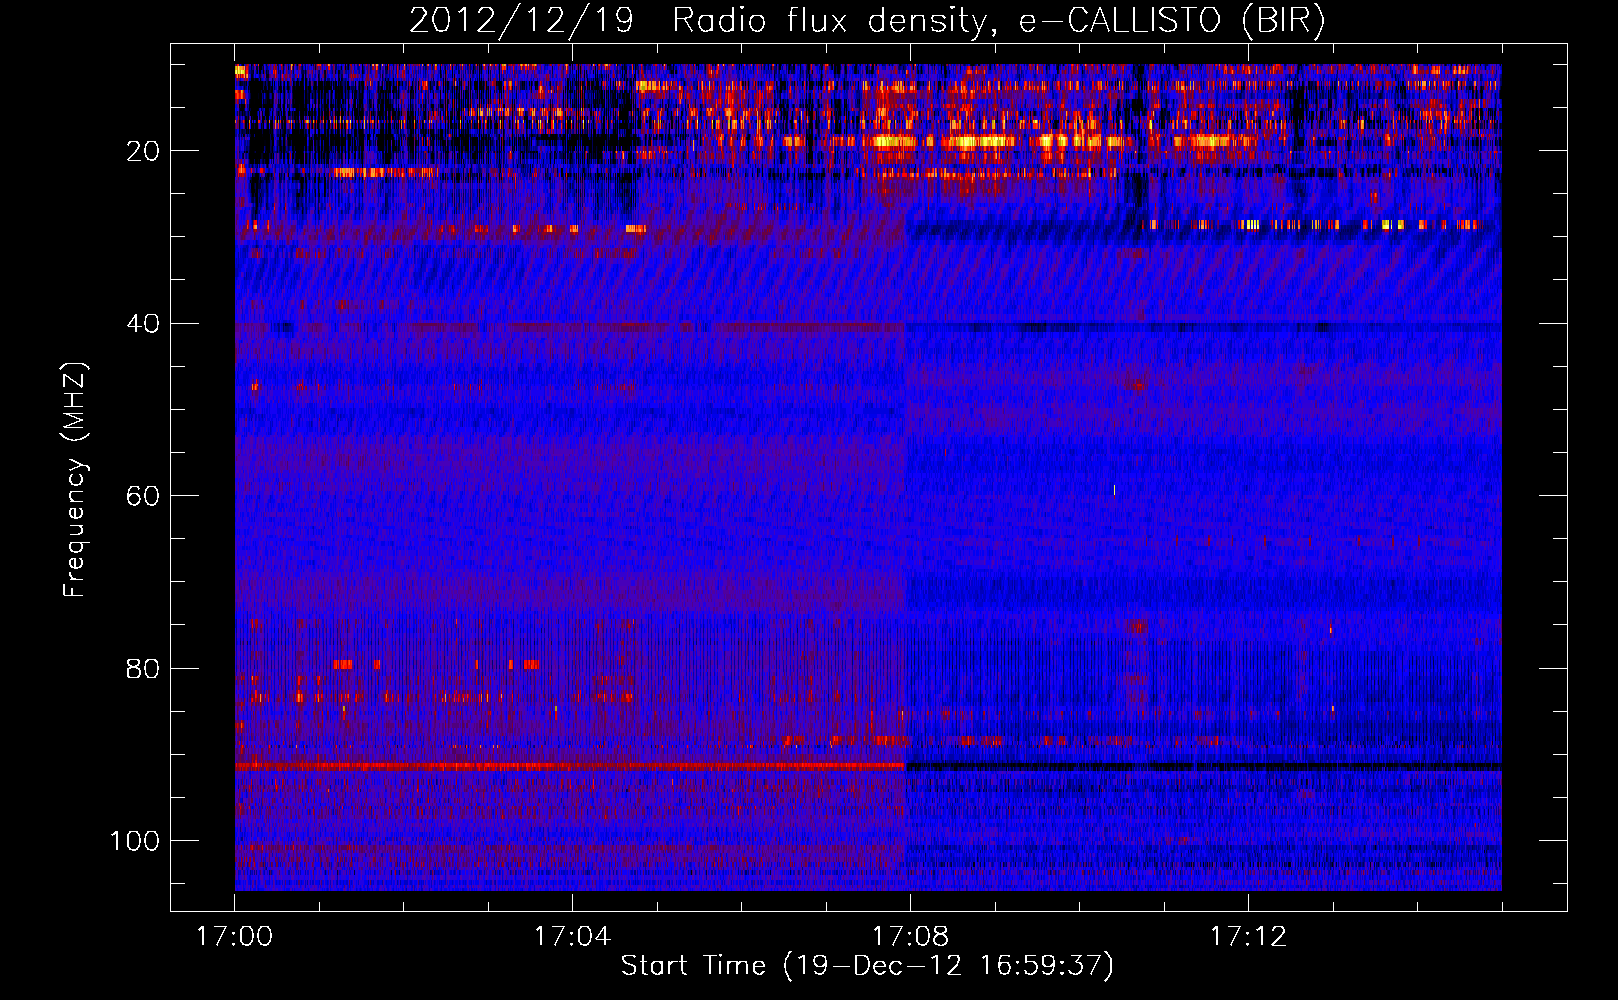
Task: Click the "17:00" time tick label
Action: [x=235, y=937]
